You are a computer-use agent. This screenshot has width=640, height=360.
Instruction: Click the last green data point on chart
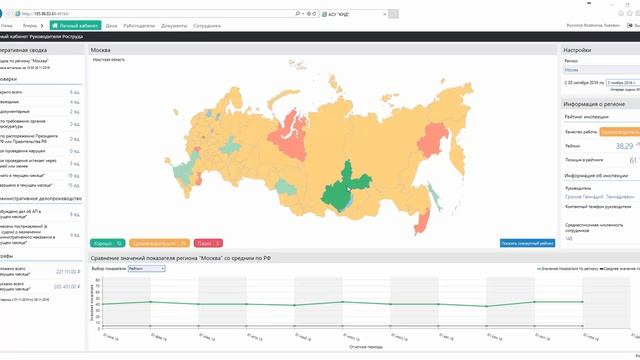583,302
